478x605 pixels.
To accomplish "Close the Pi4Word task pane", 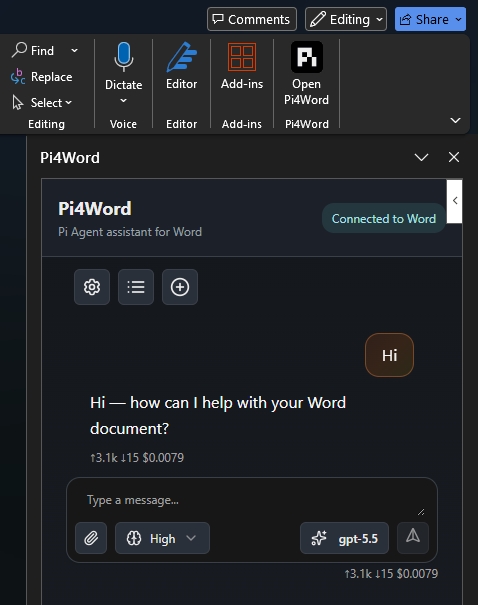I will [454, 157].
